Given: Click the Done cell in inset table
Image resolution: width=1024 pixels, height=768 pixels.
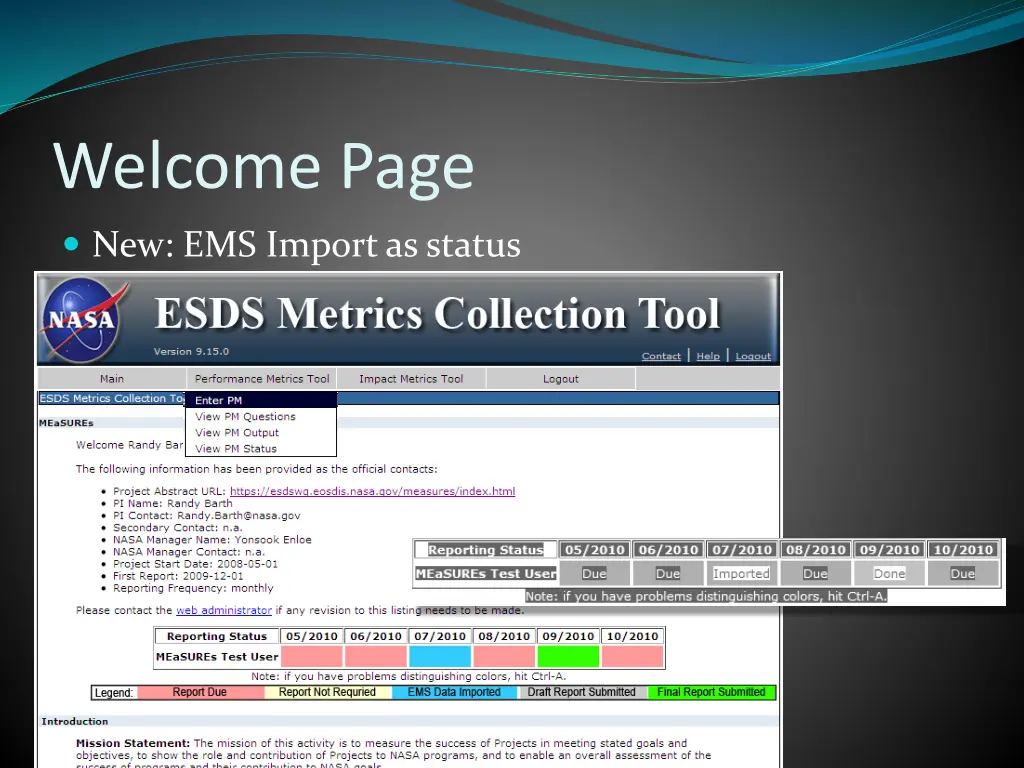Looking at the screenshot, I should (x=889, y=573).
